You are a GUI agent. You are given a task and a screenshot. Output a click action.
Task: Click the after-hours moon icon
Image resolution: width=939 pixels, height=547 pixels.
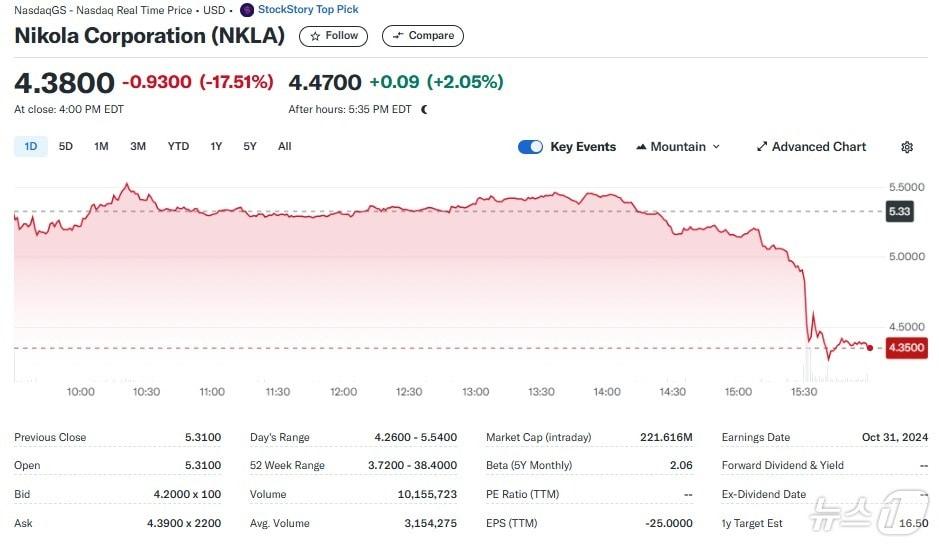(424, 109)
